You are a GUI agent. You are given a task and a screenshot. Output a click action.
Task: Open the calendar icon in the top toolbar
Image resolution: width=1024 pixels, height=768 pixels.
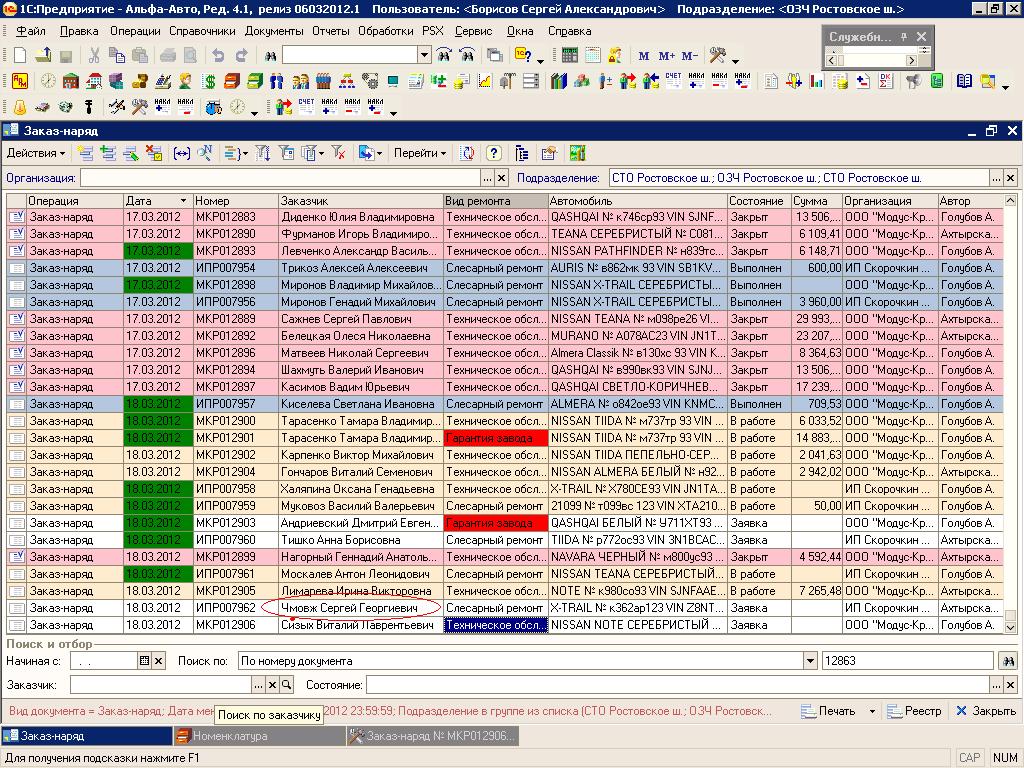(592, 56)
